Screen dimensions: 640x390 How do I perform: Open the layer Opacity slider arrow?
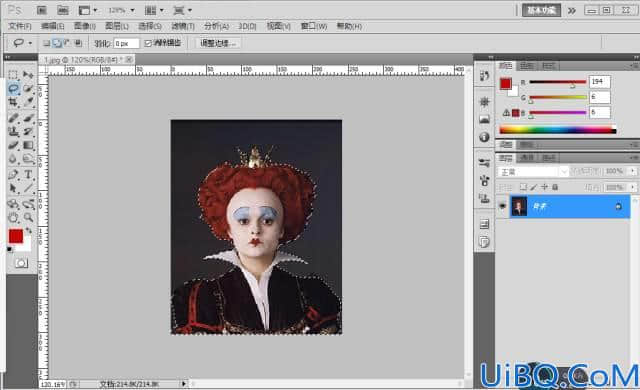tap(633, 171)
